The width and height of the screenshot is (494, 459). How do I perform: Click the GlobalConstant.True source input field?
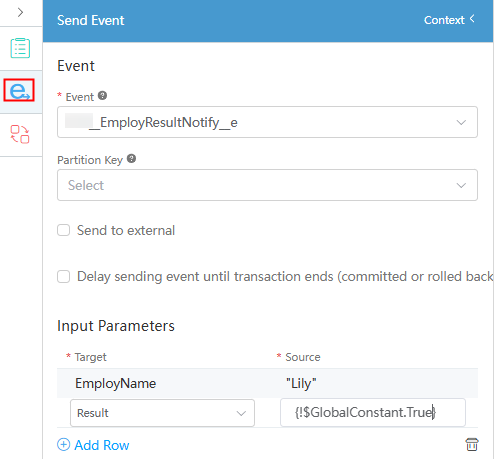373,413
